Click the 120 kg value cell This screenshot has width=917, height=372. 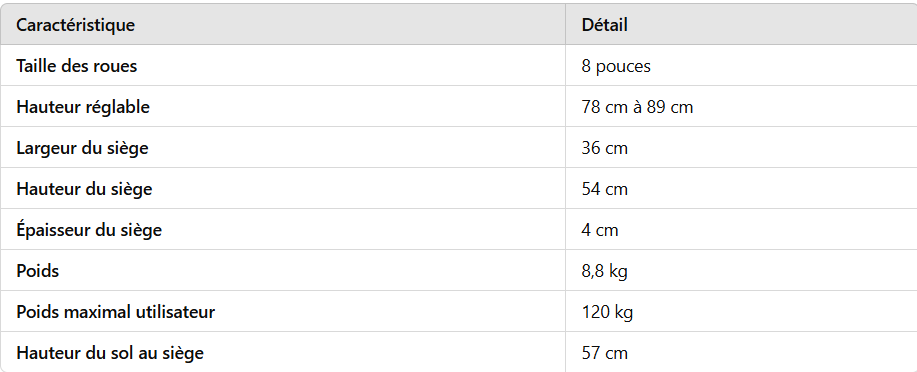tap(607, 313)
